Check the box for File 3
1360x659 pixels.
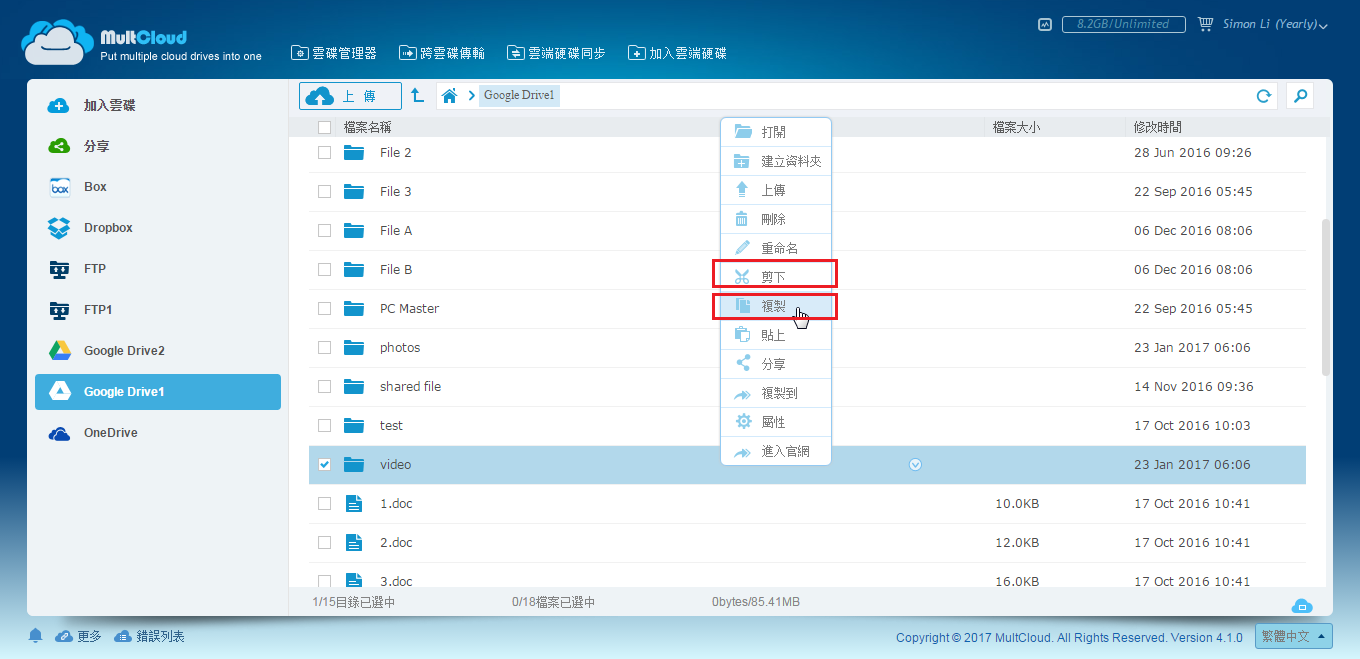tap(324, 191)
